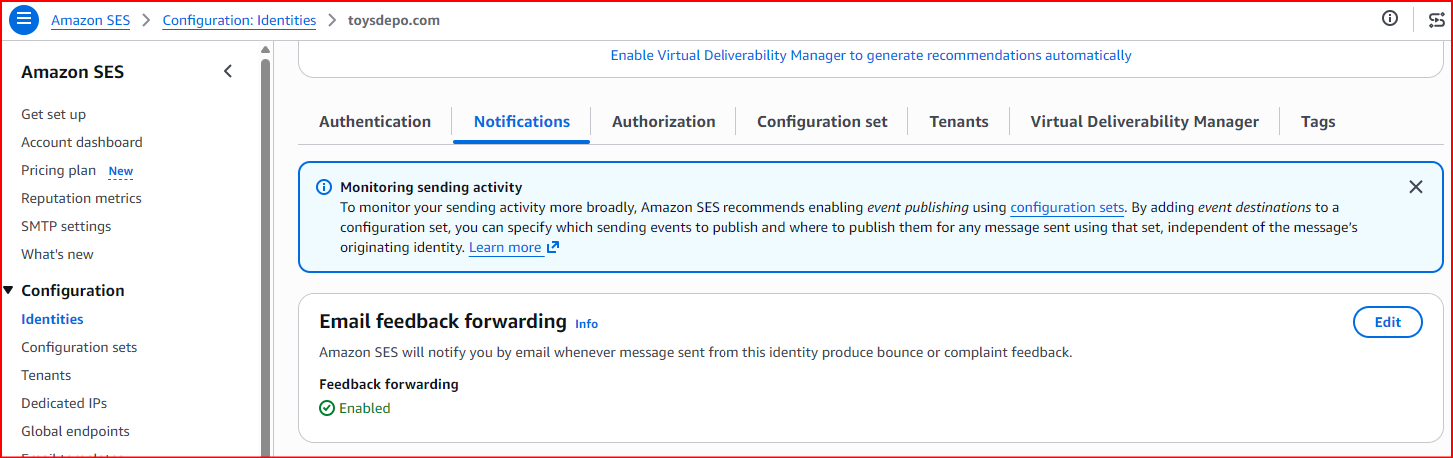Open Pricing plan in sidebar
The width and height of the screenshot is (1453, 458).
[58, 170]
